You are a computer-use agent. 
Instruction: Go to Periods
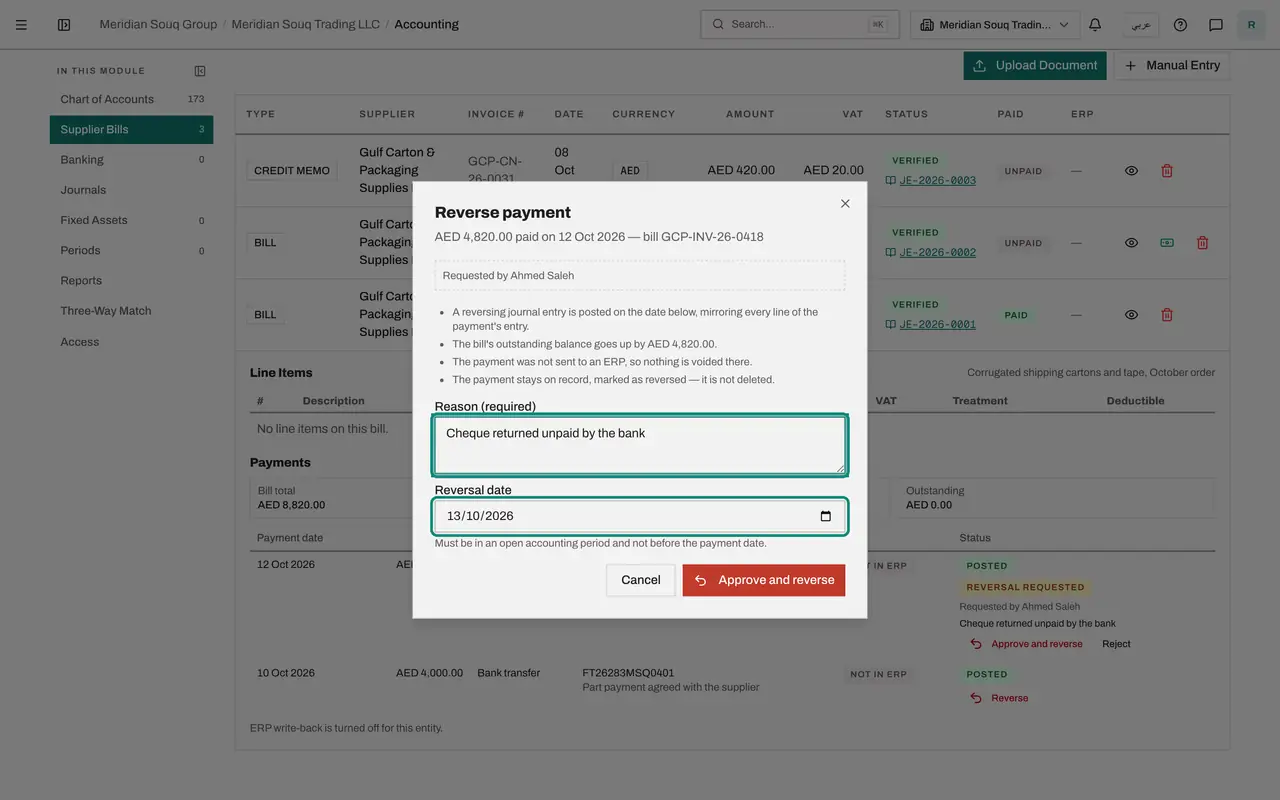tap(131, 250)
